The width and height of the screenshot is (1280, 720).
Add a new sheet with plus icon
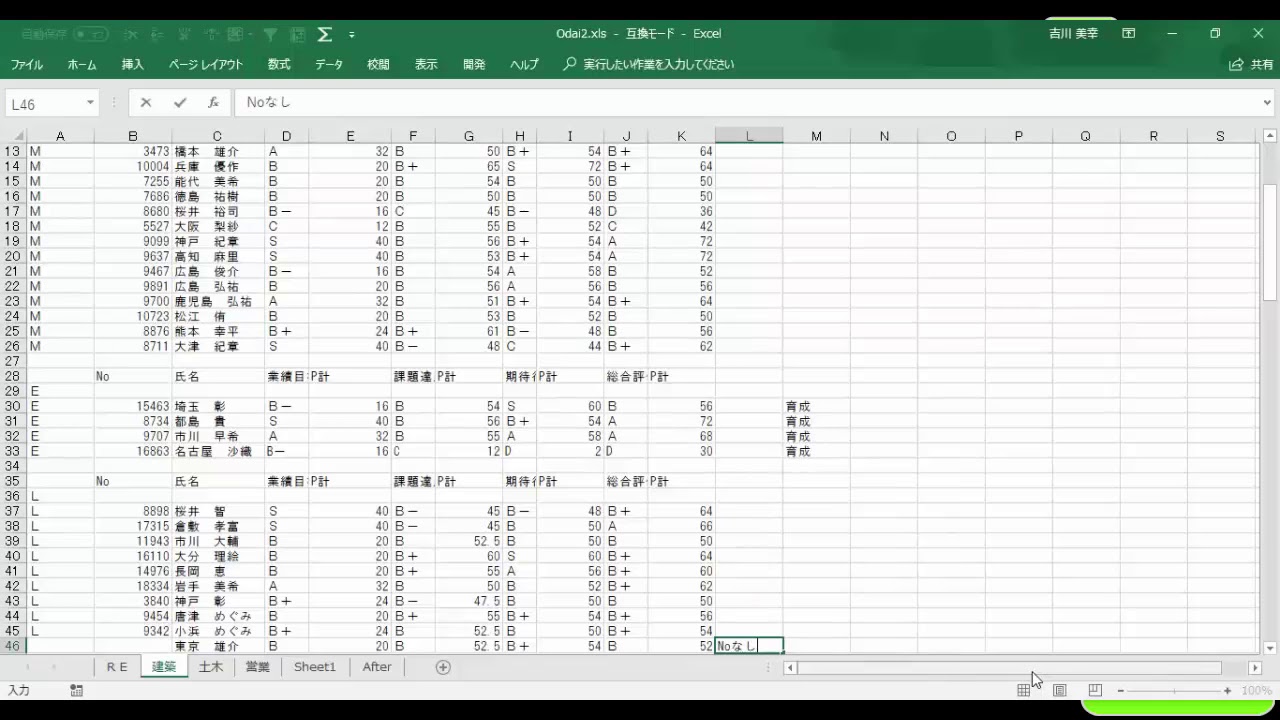coord(443,667)
